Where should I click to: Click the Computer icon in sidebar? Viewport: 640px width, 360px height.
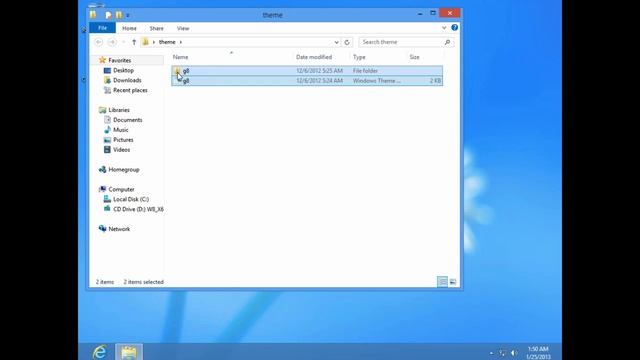tap(102, 189)
